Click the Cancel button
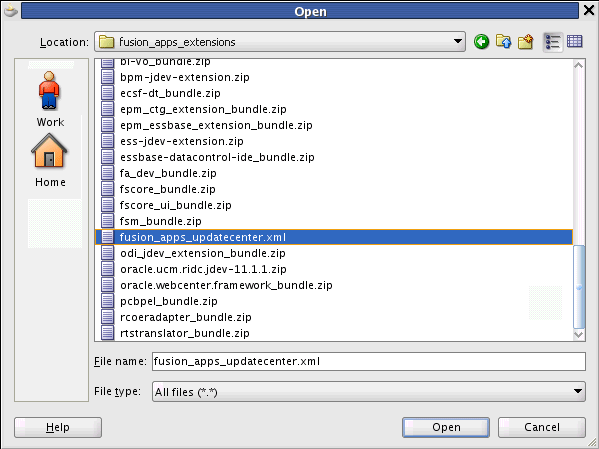The height and width of the screenshot is (449, 599). (542, 427)
